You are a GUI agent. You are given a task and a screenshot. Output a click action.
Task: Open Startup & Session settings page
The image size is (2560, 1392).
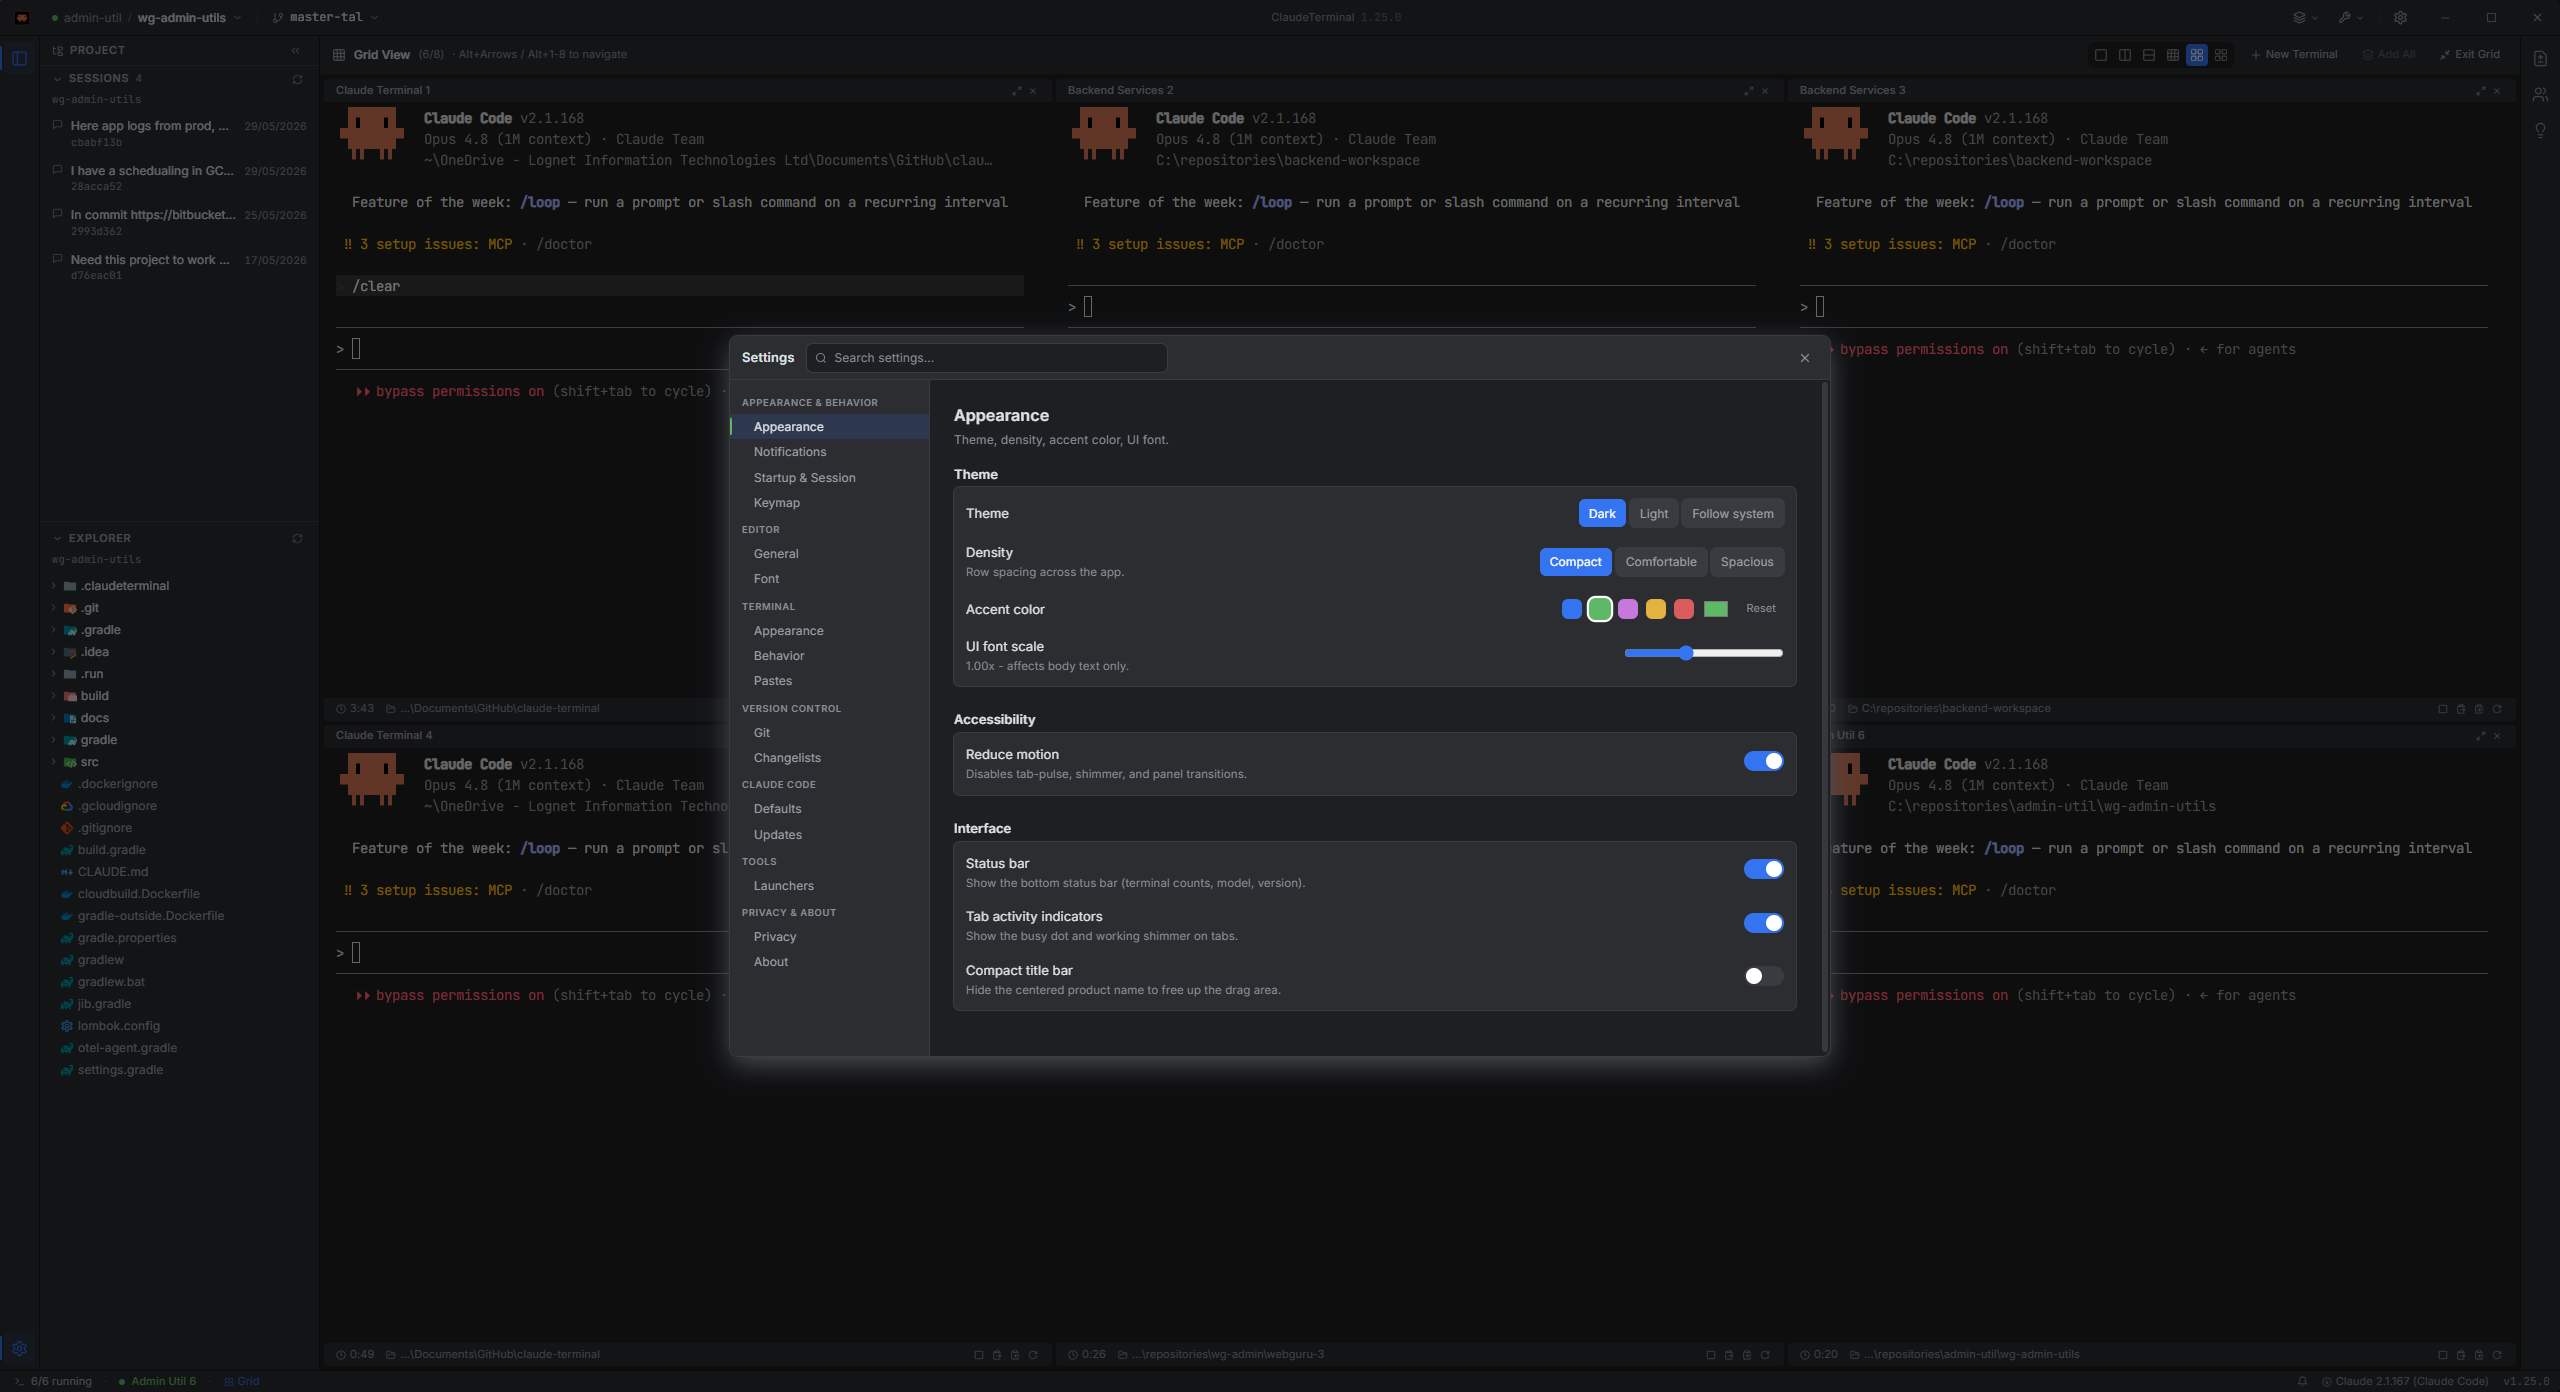(830, 478)
